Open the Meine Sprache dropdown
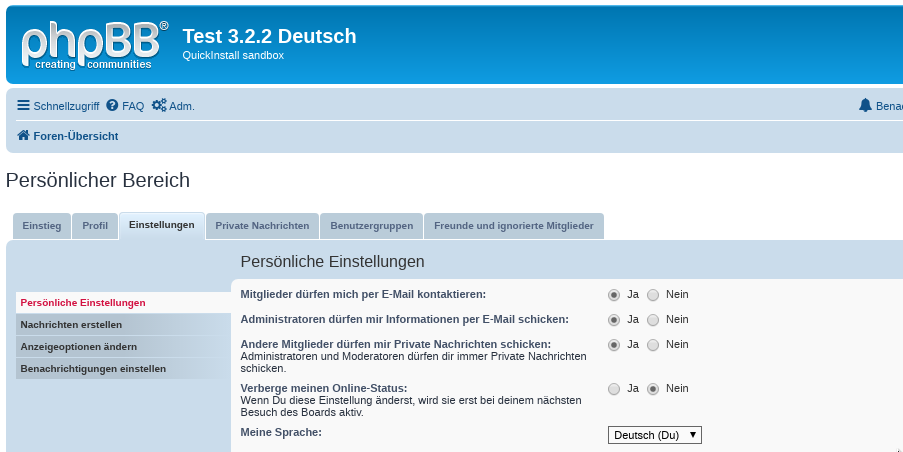The width and height of the screenshot is (903, 452). [x=655, y=435]
